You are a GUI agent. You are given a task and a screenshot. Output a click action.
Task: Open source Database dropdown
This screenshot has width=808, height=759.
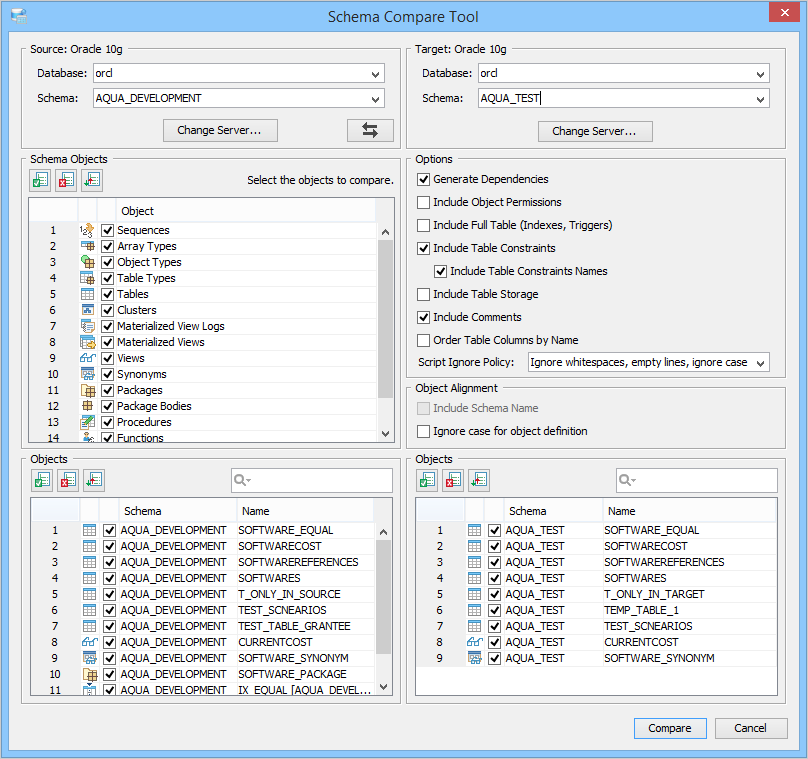click(375, 74)
